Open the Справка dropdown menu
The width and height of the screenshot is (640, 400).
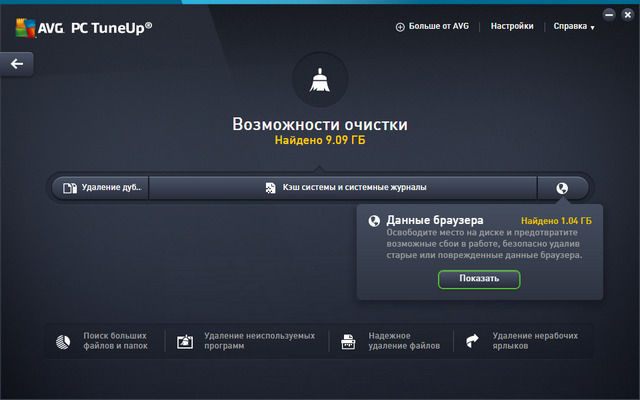(573, 27)
